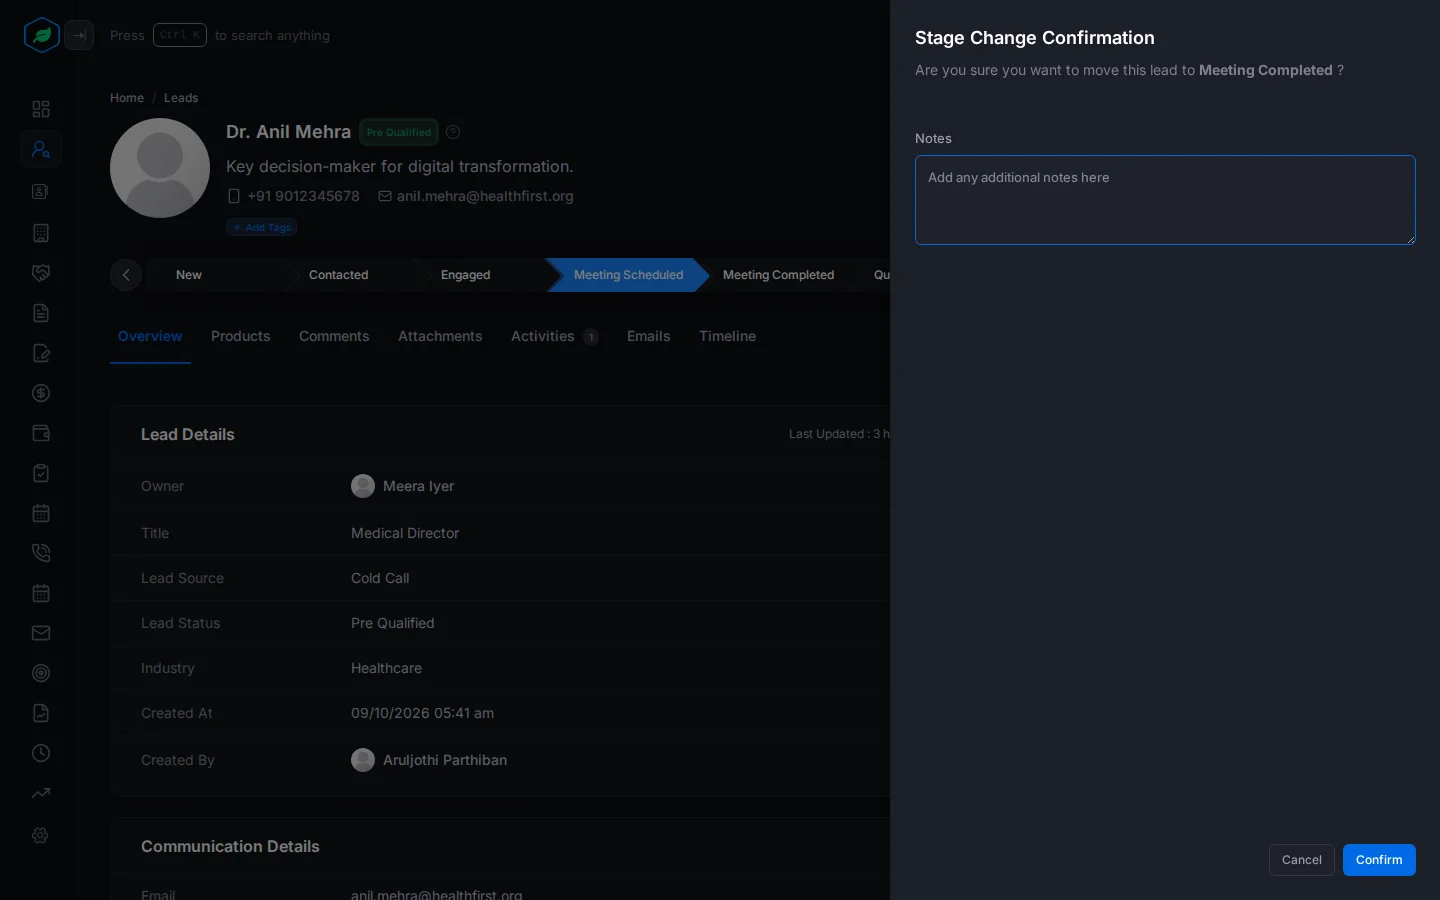Select the Engaged pipeline stage

(x=466, y=275)
